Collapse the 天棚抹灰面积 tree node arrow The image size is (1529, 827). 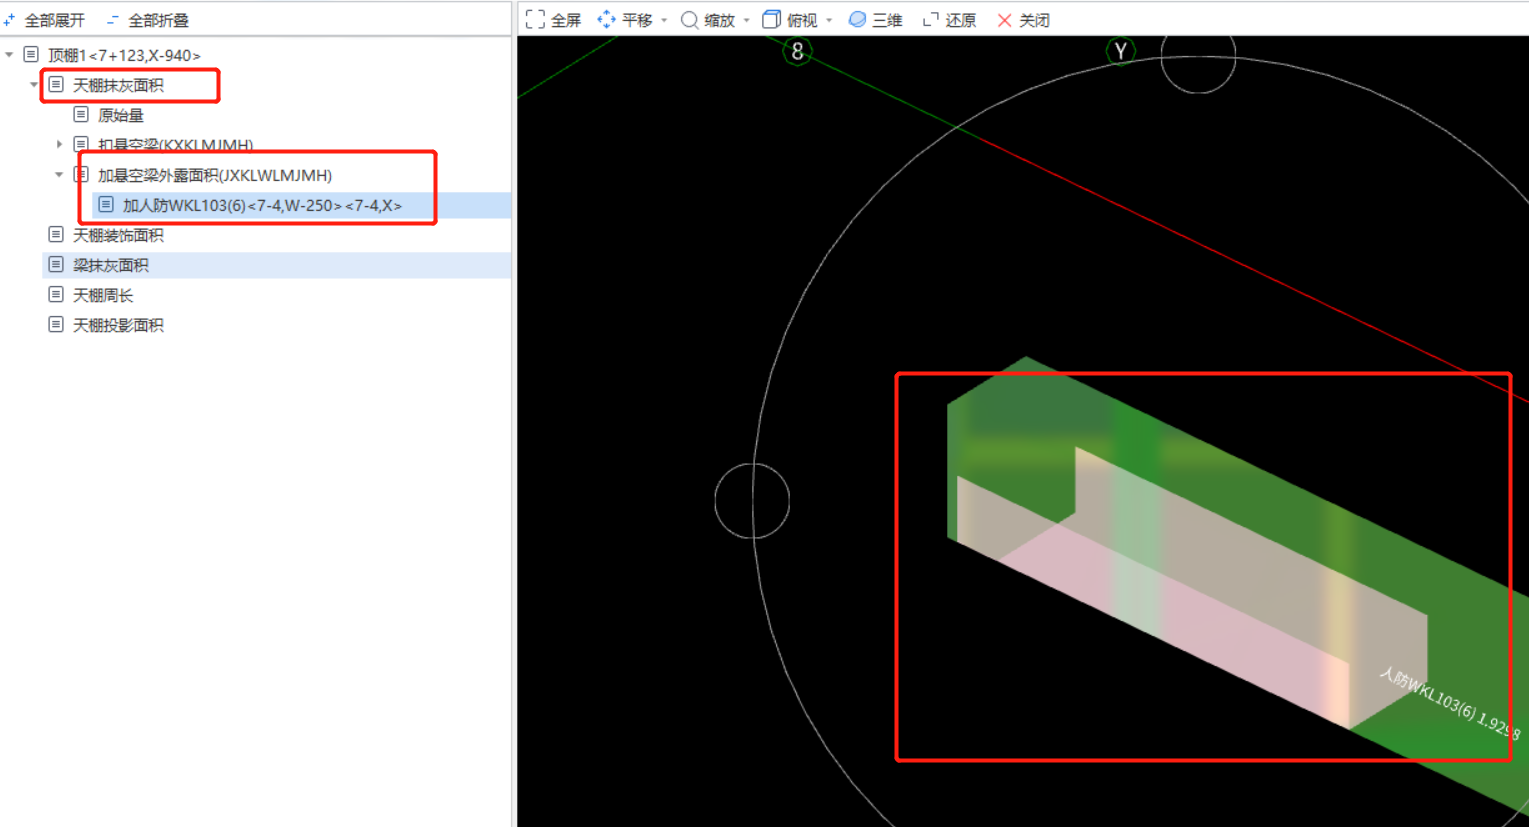point(34,85)
